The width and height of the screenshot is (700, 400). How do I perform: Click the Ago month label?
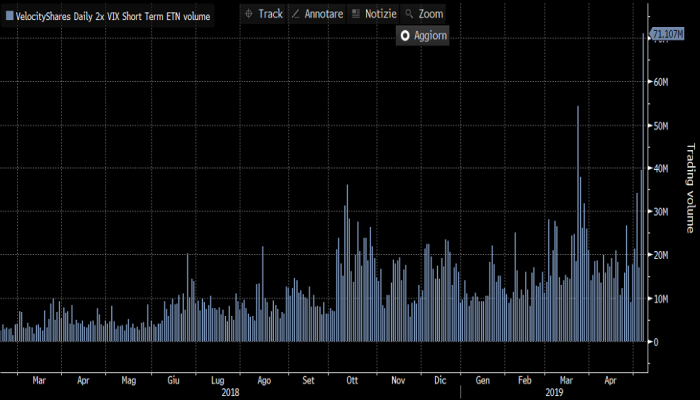point(264,380)
